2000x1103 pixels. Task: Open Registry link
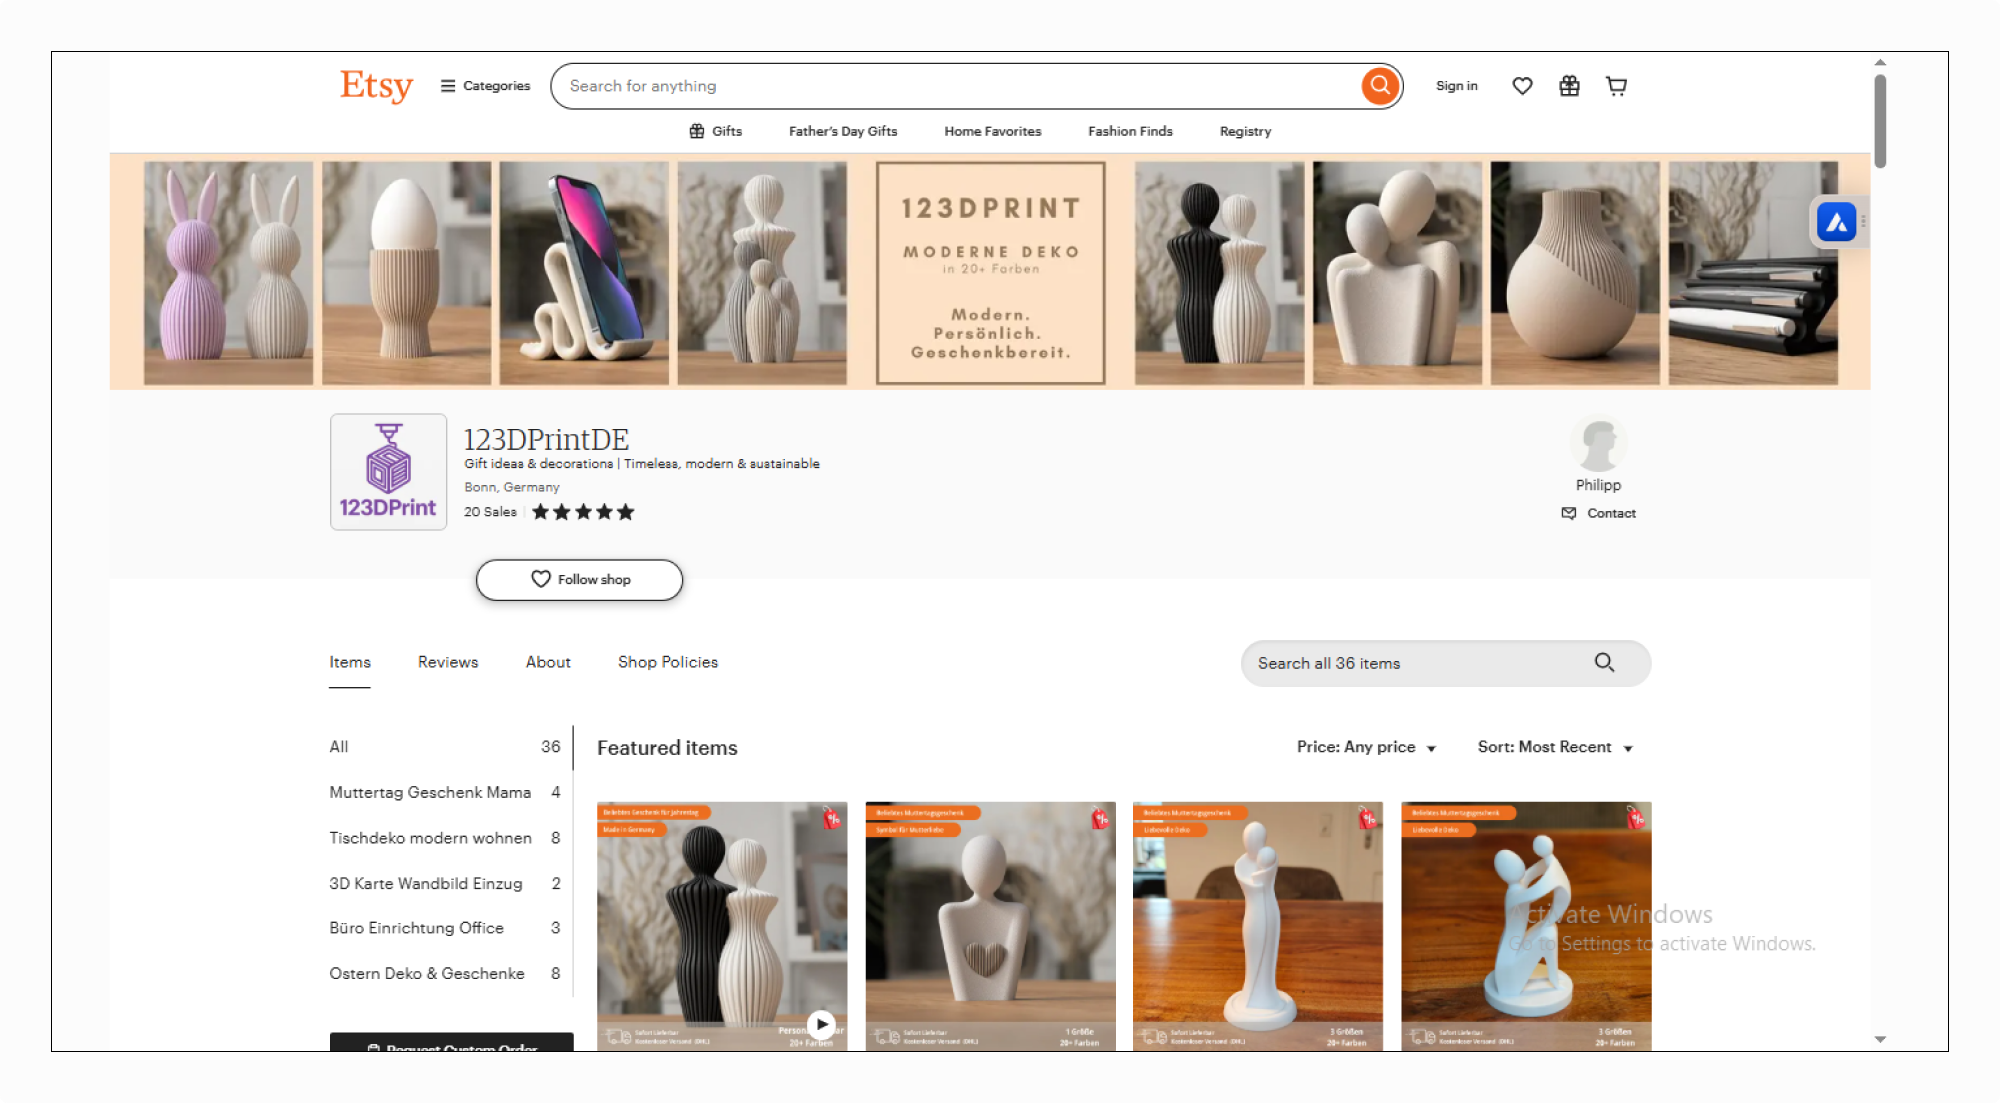pyautogui.click(x=1245, y=131)
